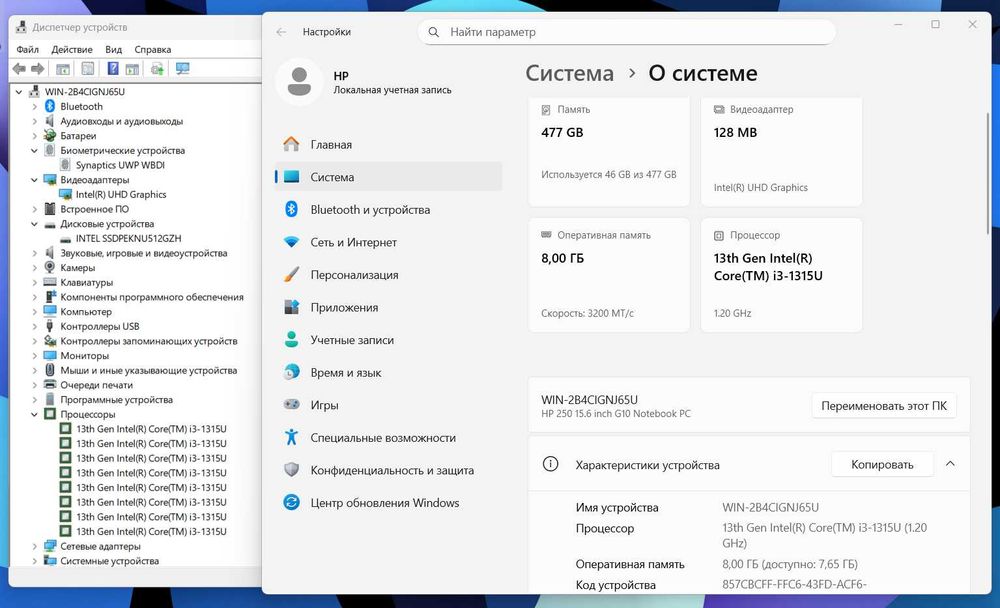The image size is (1000, 608).
Task: Click the blue Help icon in Device Manager toolbar
Action: tap(113, 69)
